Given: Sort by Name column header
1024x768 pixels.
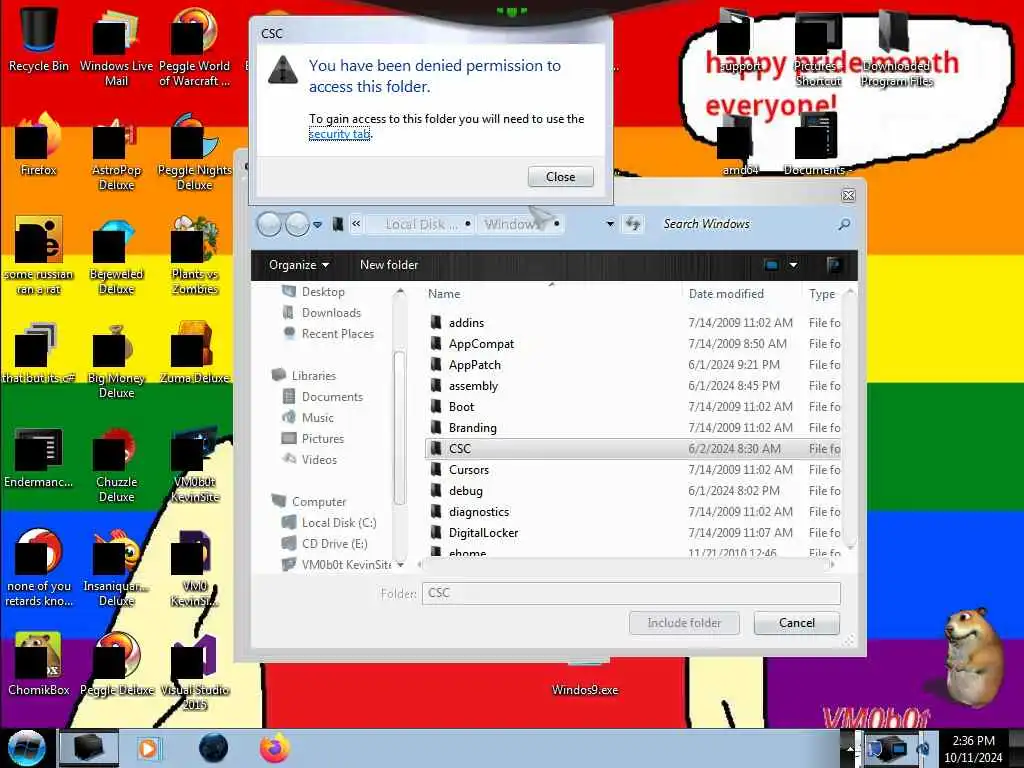Looking at the screenshot, I should click(x=444, y=294).
